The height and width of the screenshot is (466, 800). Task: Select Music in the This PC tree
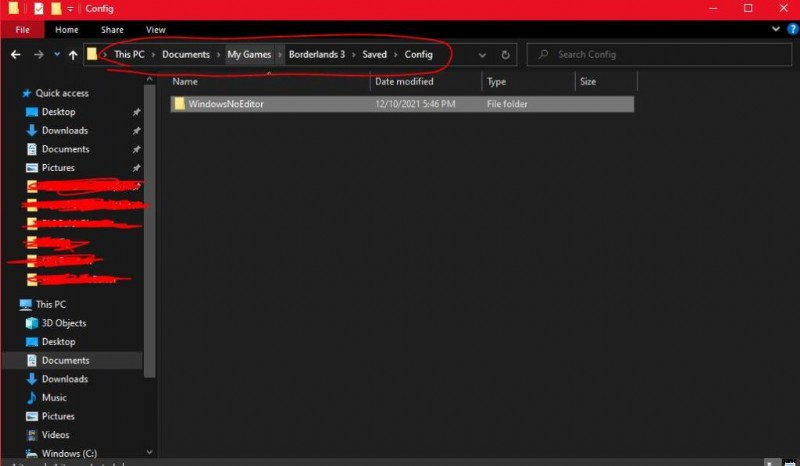click(x=54, y=398)
